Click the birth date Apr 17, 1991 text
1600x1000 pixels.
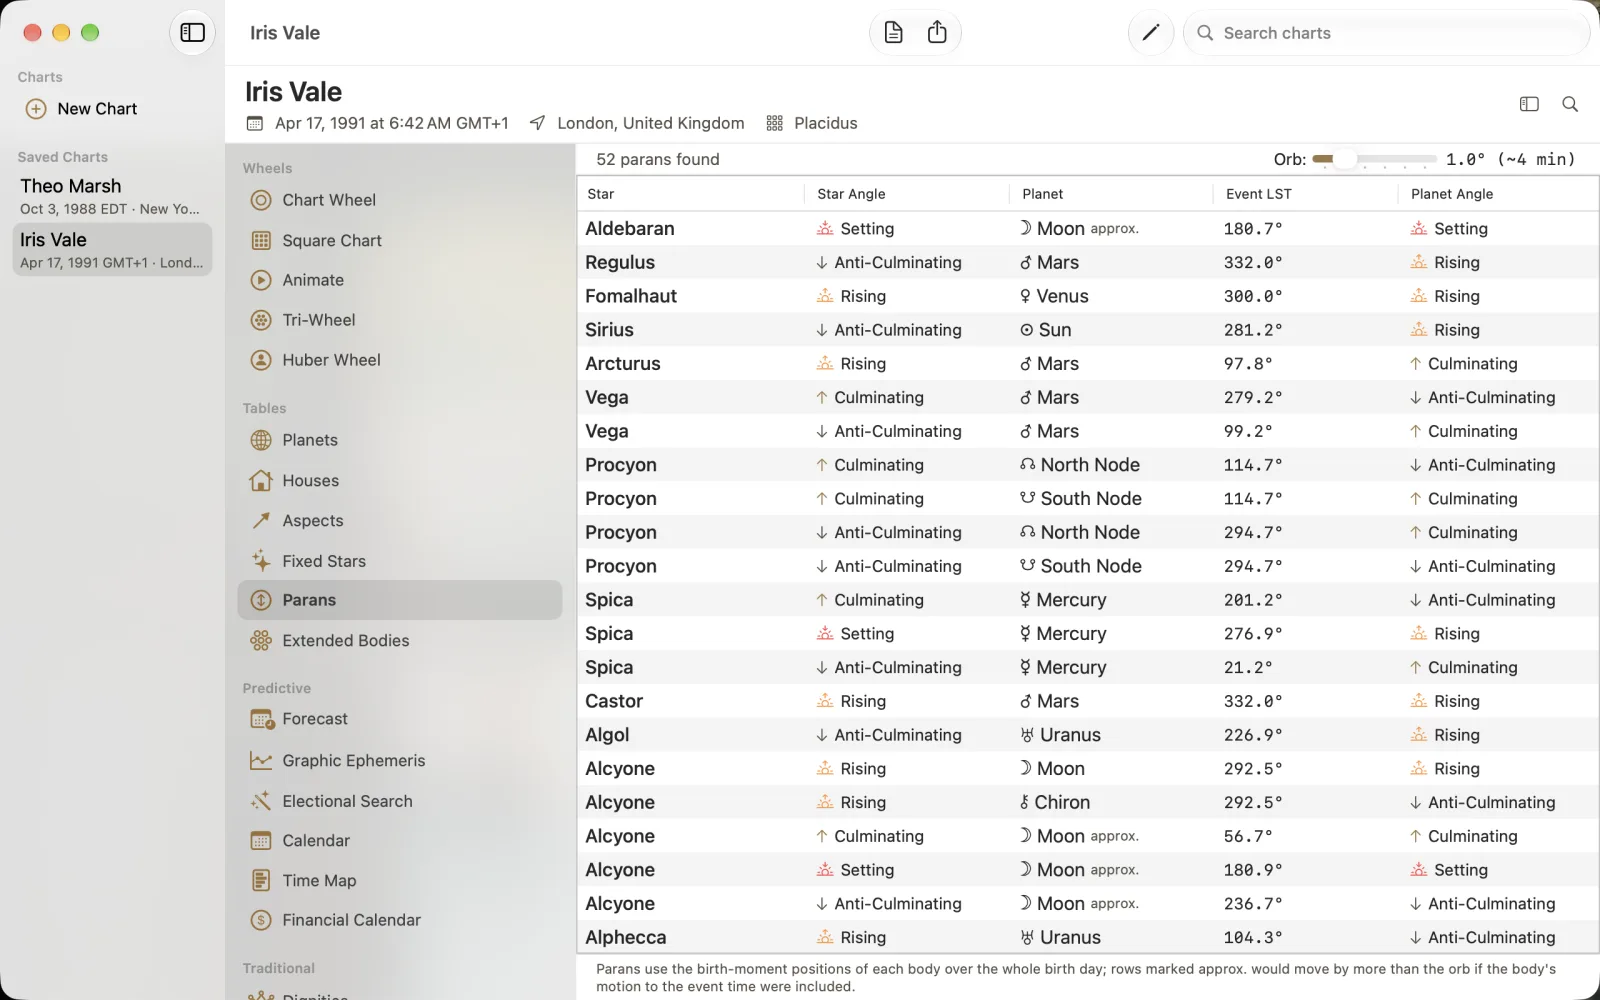tap(392, 123)
